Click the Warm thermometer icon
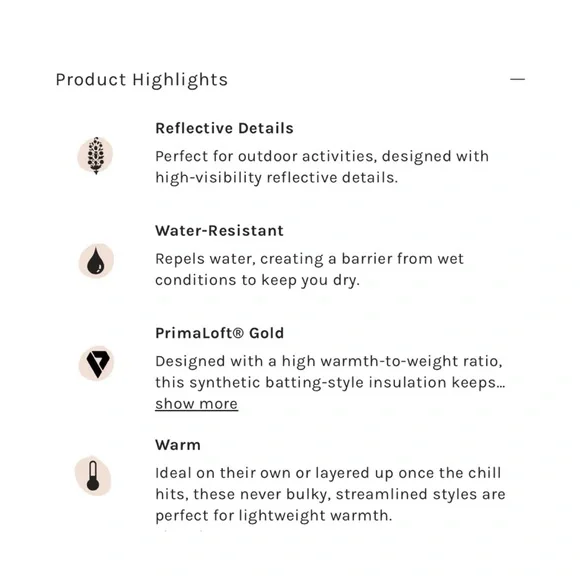Viewport: 580px width, 580px height. point(93,476)
